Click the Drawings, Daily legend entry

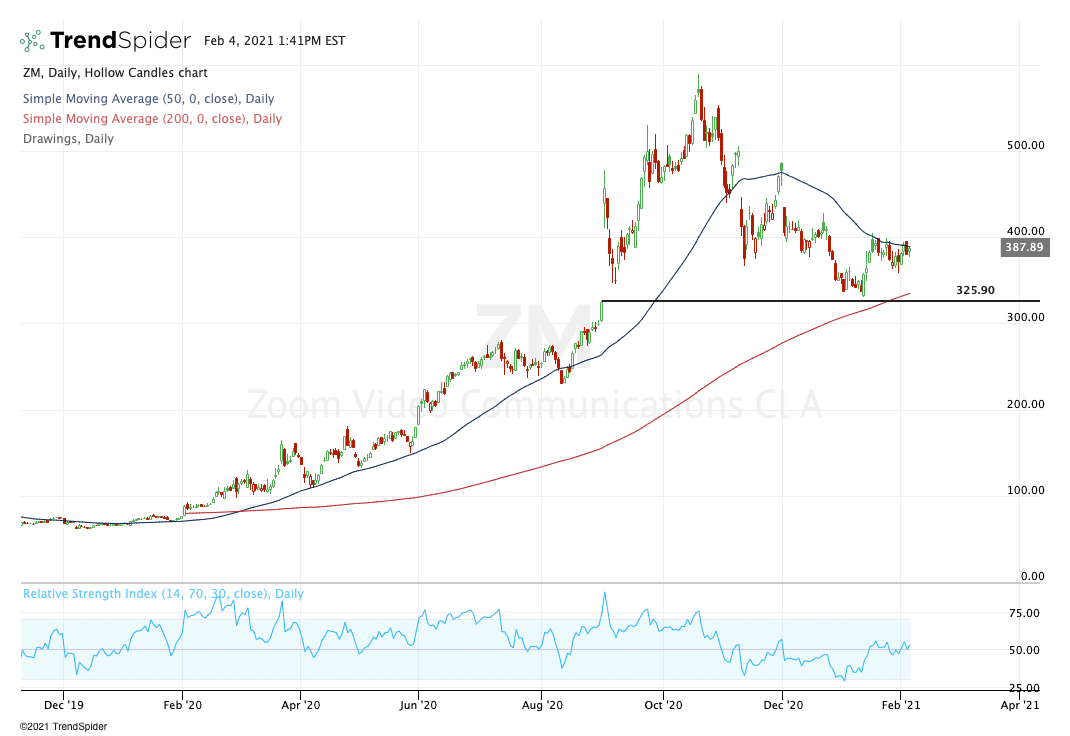coord(68,138)
